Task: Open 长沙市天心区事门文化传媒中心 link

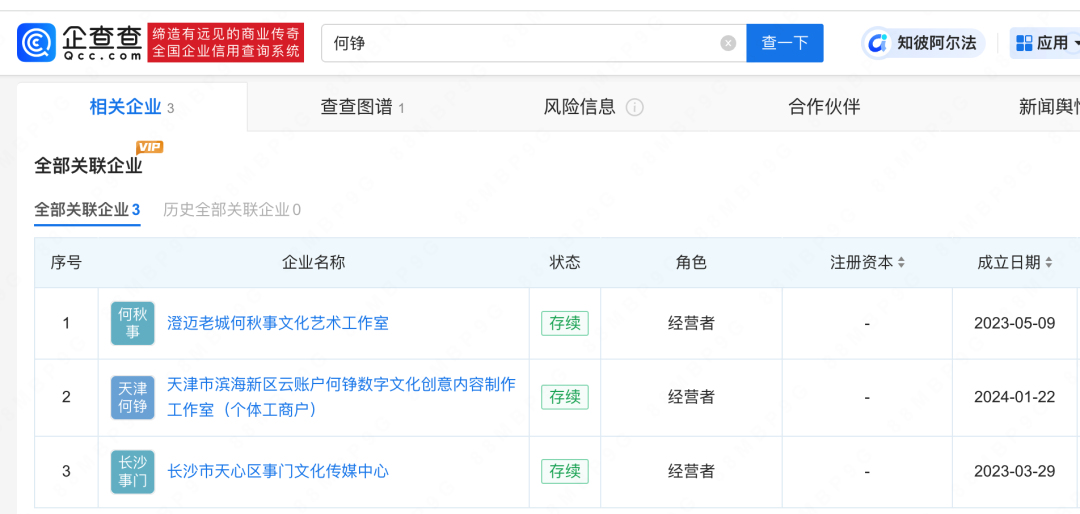Action: pyautogui.click(x=277, y=471)
